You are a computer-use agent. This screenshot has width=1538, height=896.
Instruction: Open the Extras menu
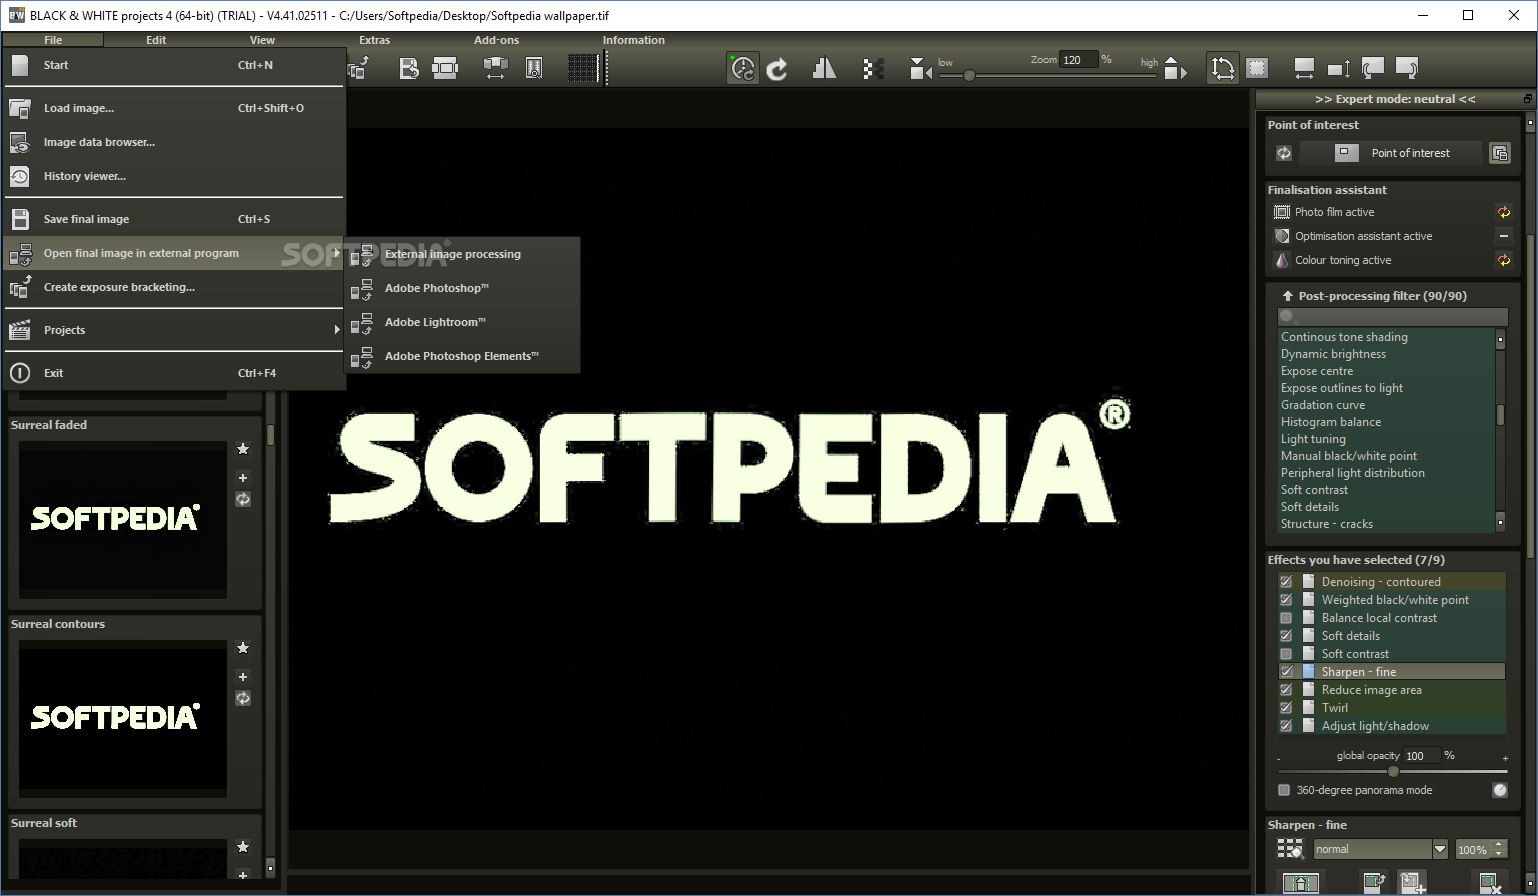coord(374,40)
